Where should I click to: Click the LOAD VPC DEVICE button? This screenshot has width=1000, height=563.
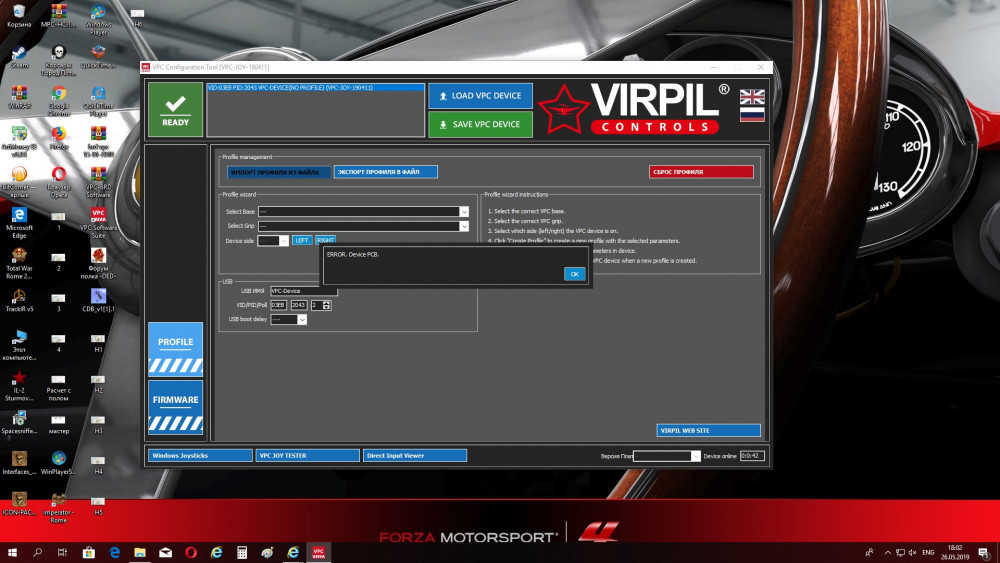click(480, 96)
